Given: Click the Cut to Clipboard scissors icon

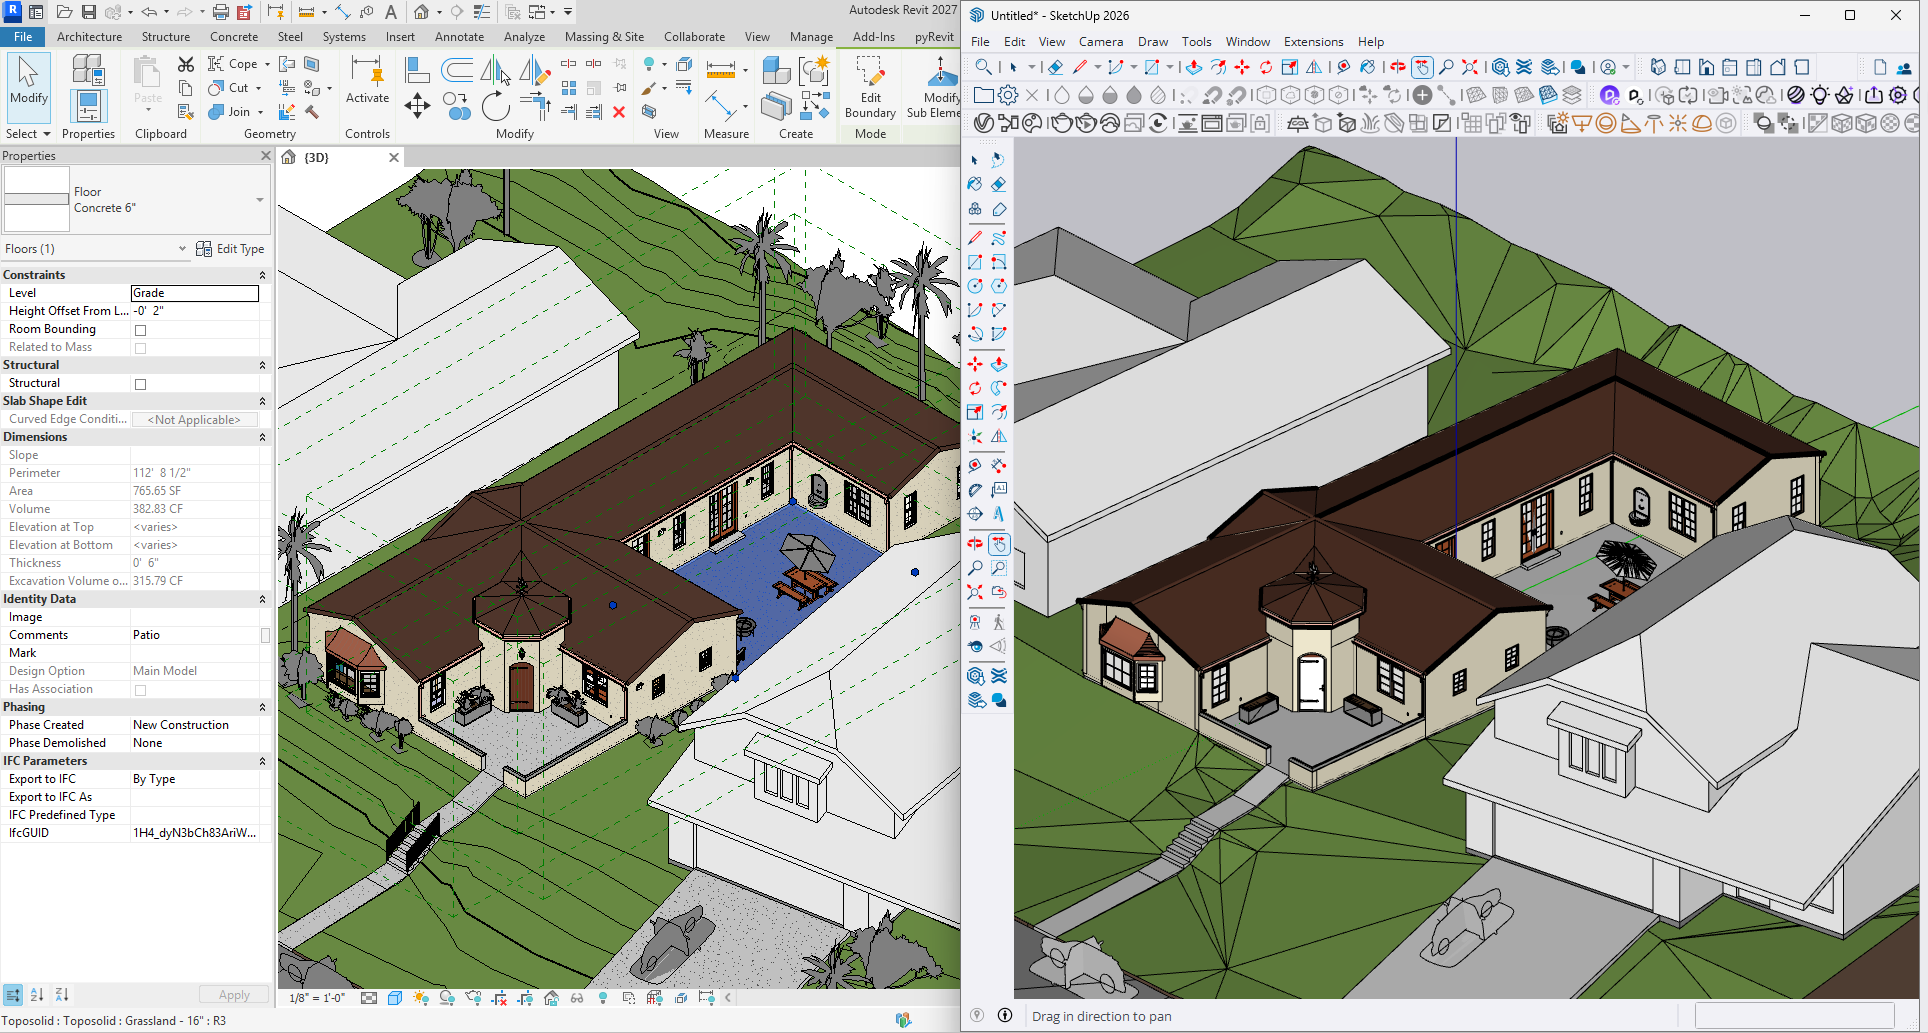Looking at the screenshot, I should (186, 64).
